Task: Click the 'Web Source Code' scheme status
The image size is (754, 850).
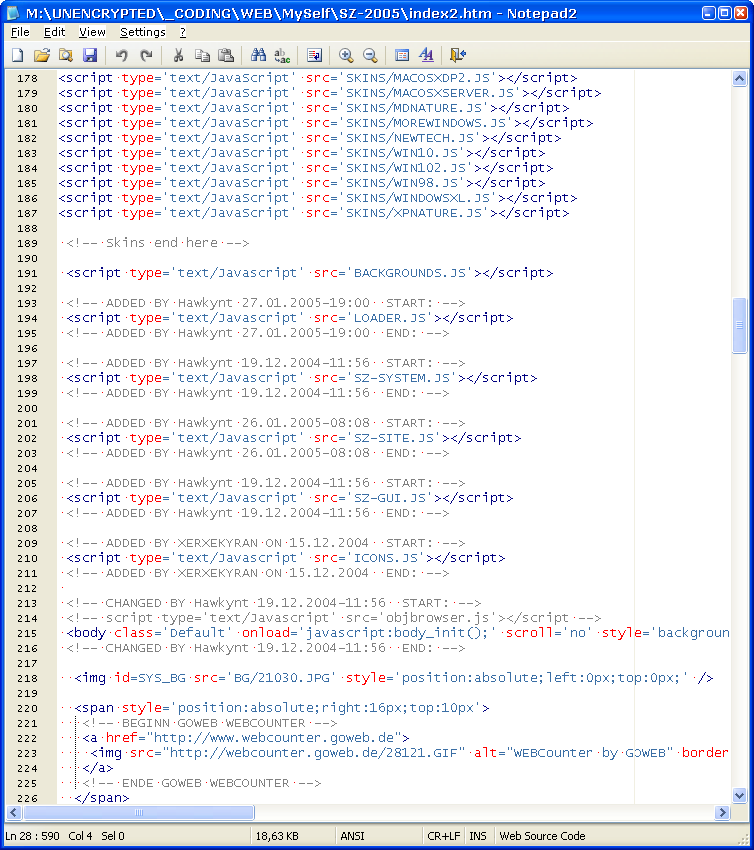Action: (542, 836)
